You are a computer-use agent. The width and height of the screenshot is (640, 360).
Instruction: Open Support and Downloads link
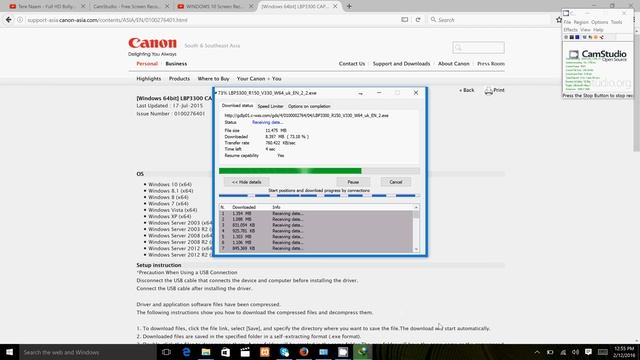coord(401,64)
